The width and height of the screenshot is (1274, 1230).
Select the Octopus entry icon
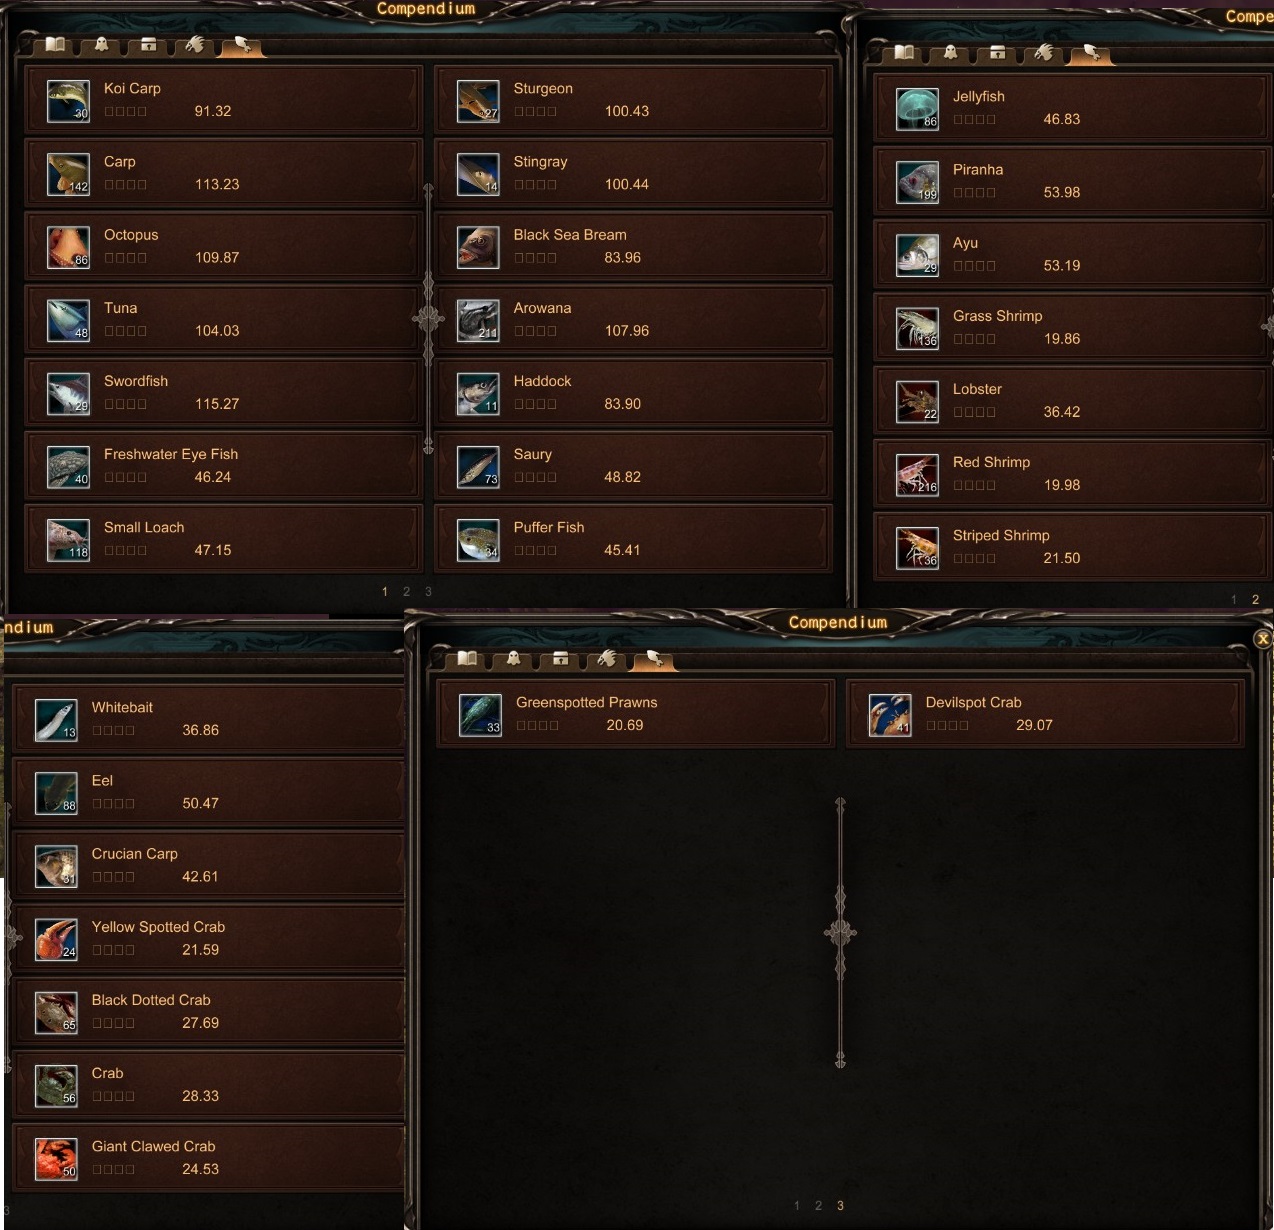[x=68, y=247]
